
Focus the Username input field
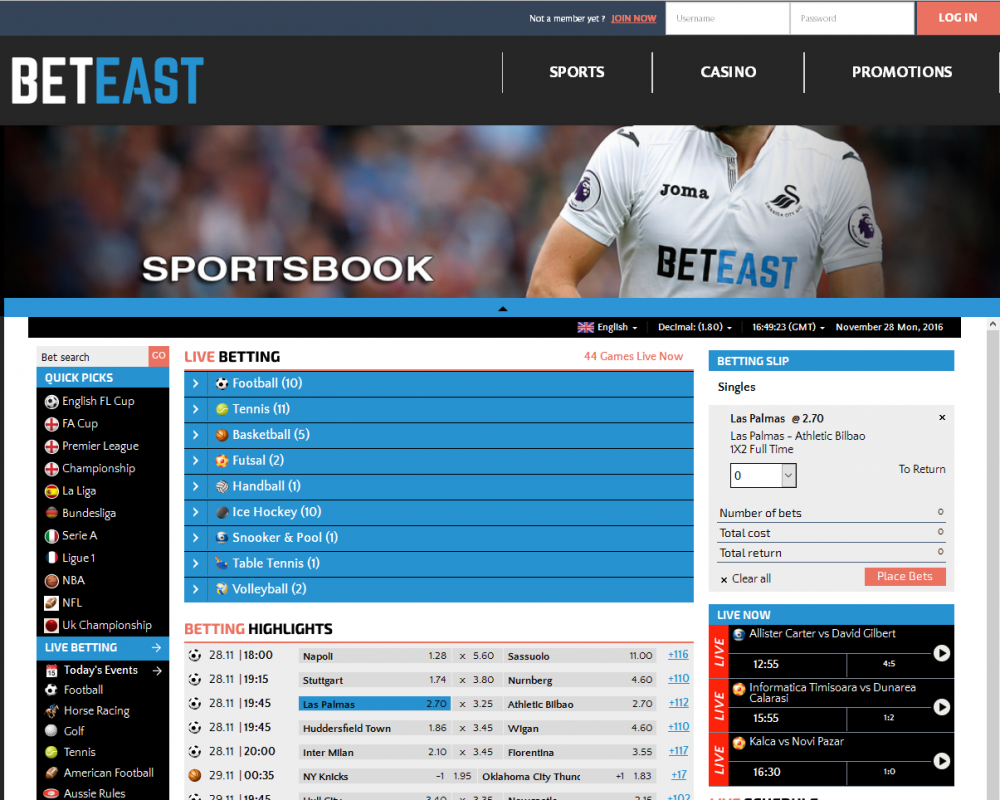728,19
